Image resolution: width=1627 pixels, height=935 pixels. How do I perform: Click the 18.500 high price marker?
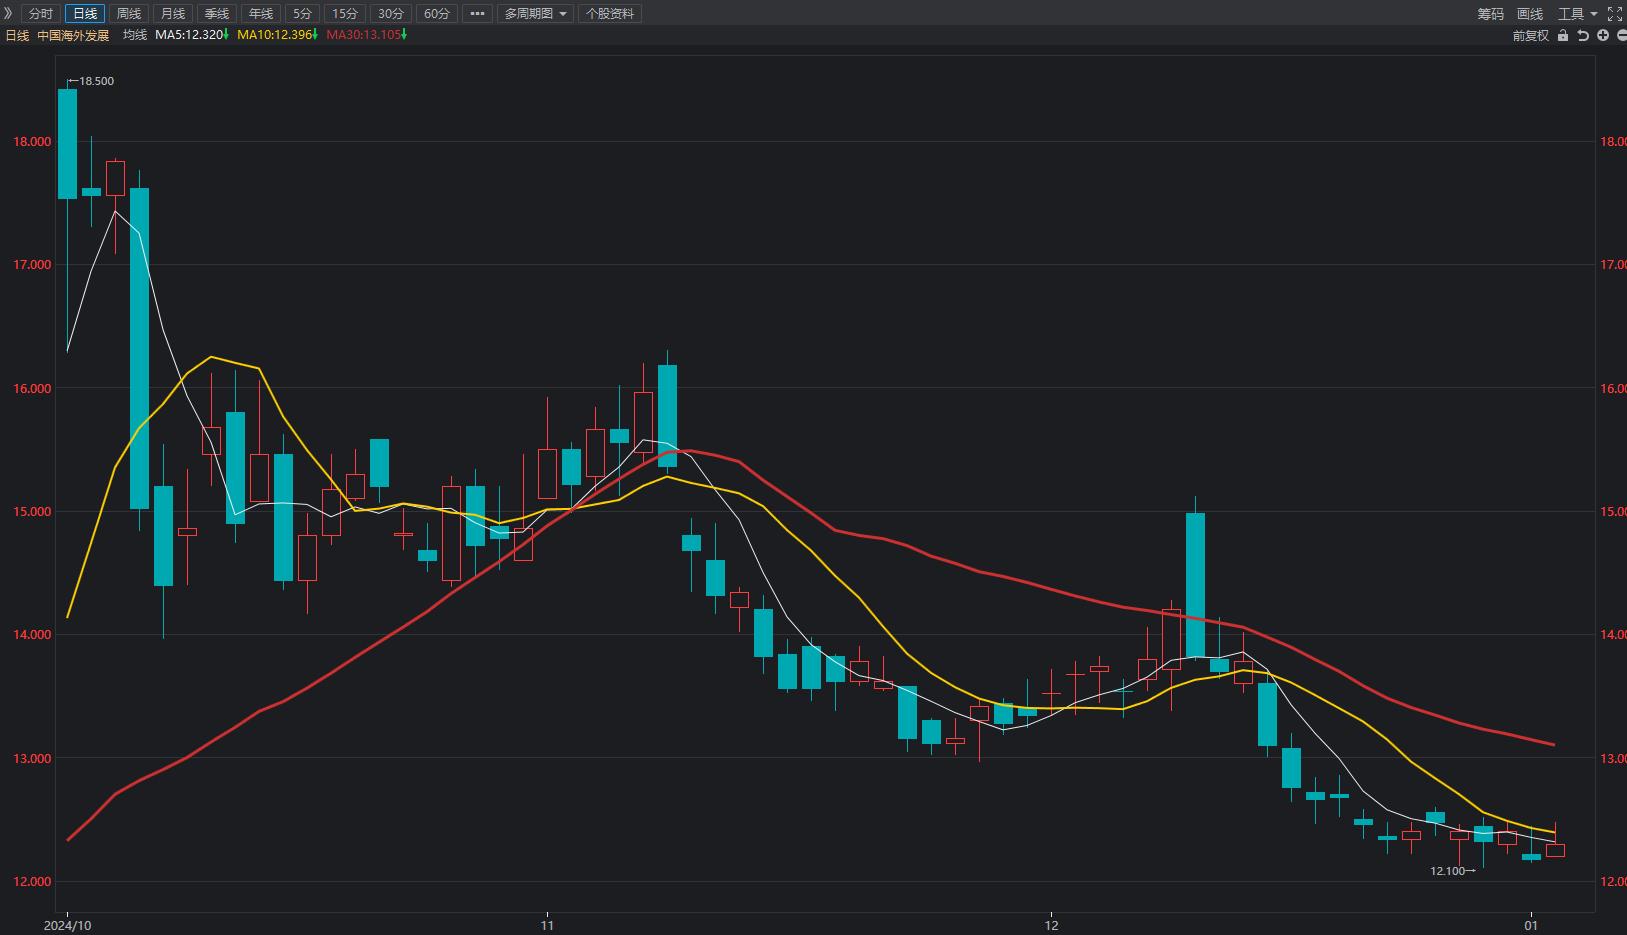pos(96,81)
